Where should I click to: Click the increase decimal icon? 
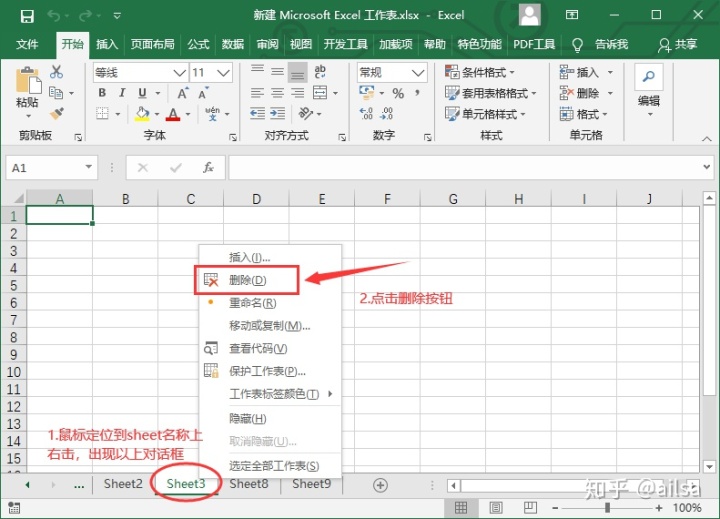(x=366, y=113)
